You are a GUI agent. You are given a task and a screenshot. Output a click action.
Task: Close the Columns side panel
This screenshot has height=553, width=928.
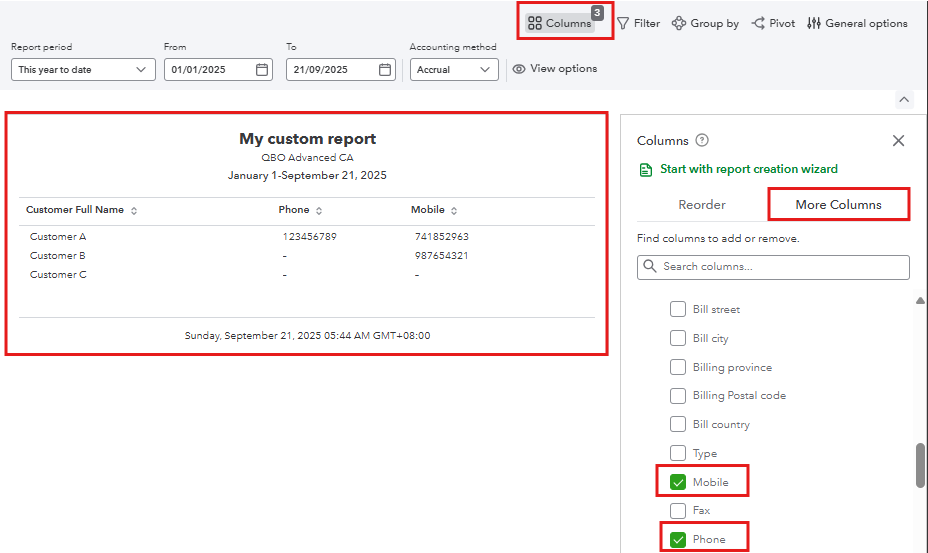coord(898,141)
